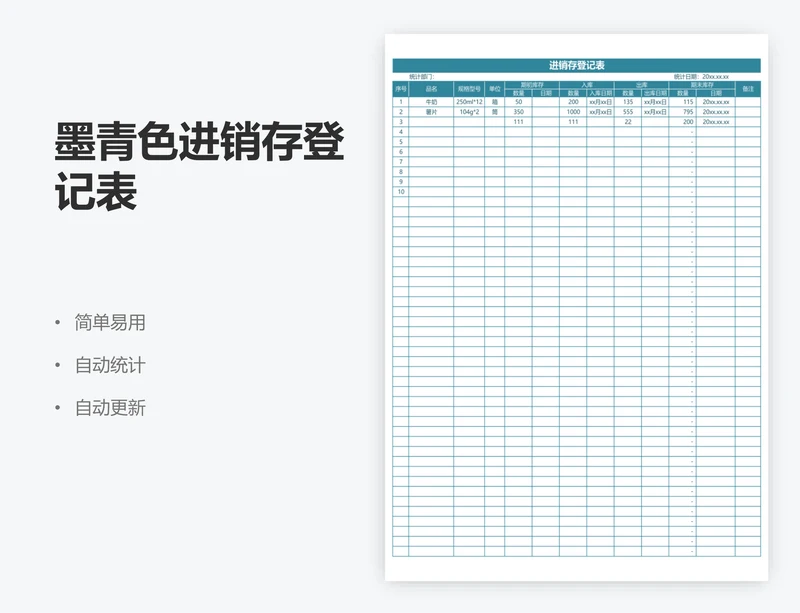Click the inbound quantity cell 200 in row 1
Viewport: 800px width, 613px height.
(x=573, y=102)
